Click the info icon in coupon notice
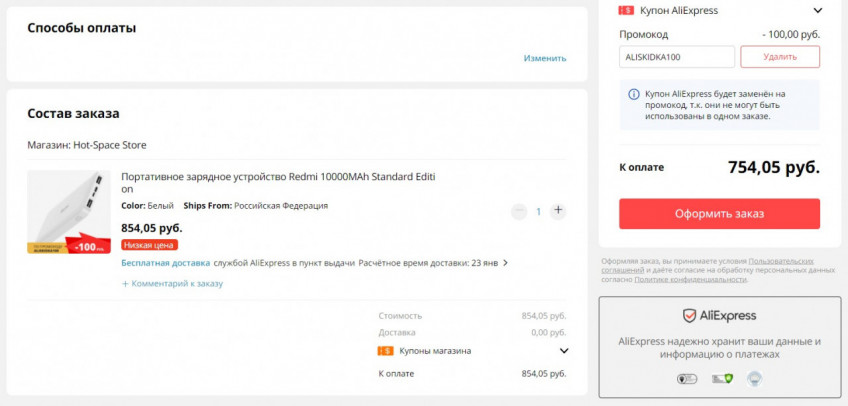The image size is (848, 406). click(634, 94)
